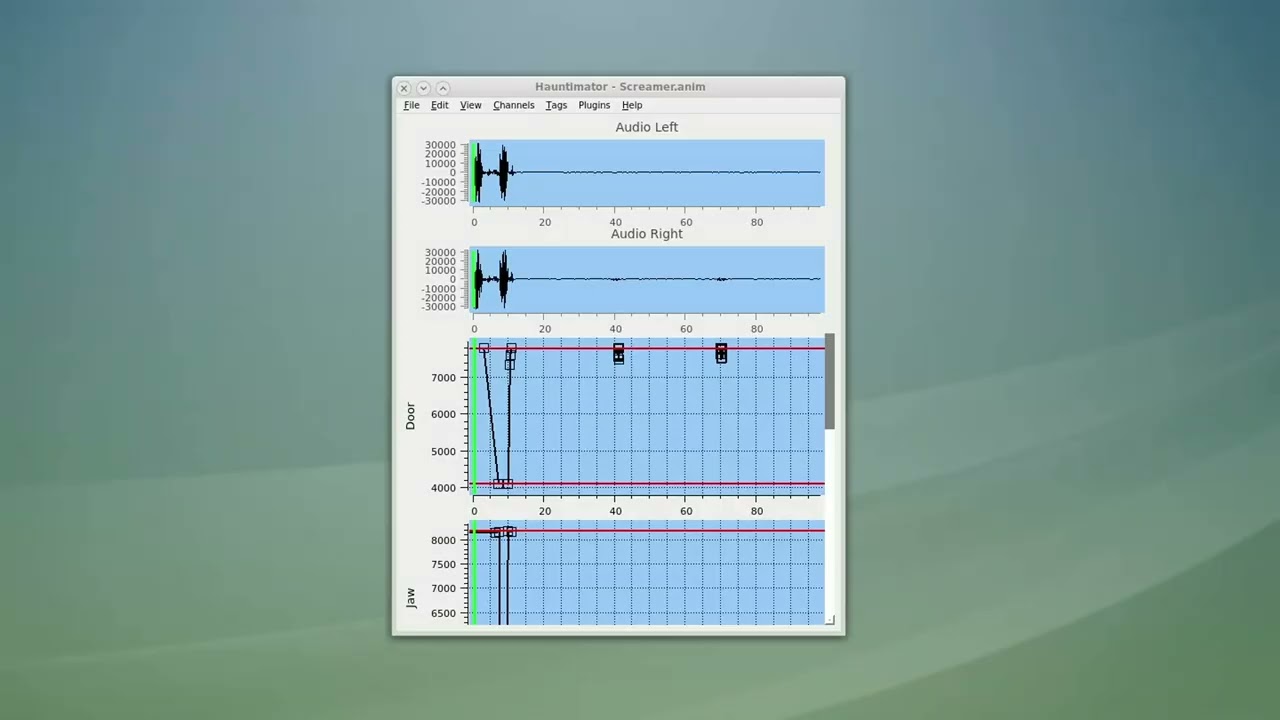Close the Hauntimator window
This screenshot has height=720, width=1280.
pyautogui.click(x=404, y=88)
